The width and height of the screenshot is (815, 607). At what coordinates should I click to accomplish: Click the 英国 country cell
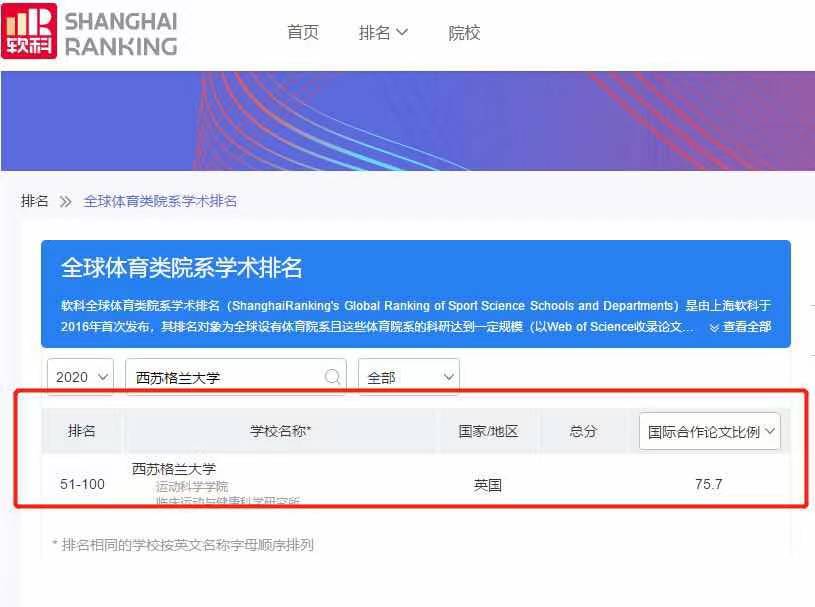[x=488, y=485]
